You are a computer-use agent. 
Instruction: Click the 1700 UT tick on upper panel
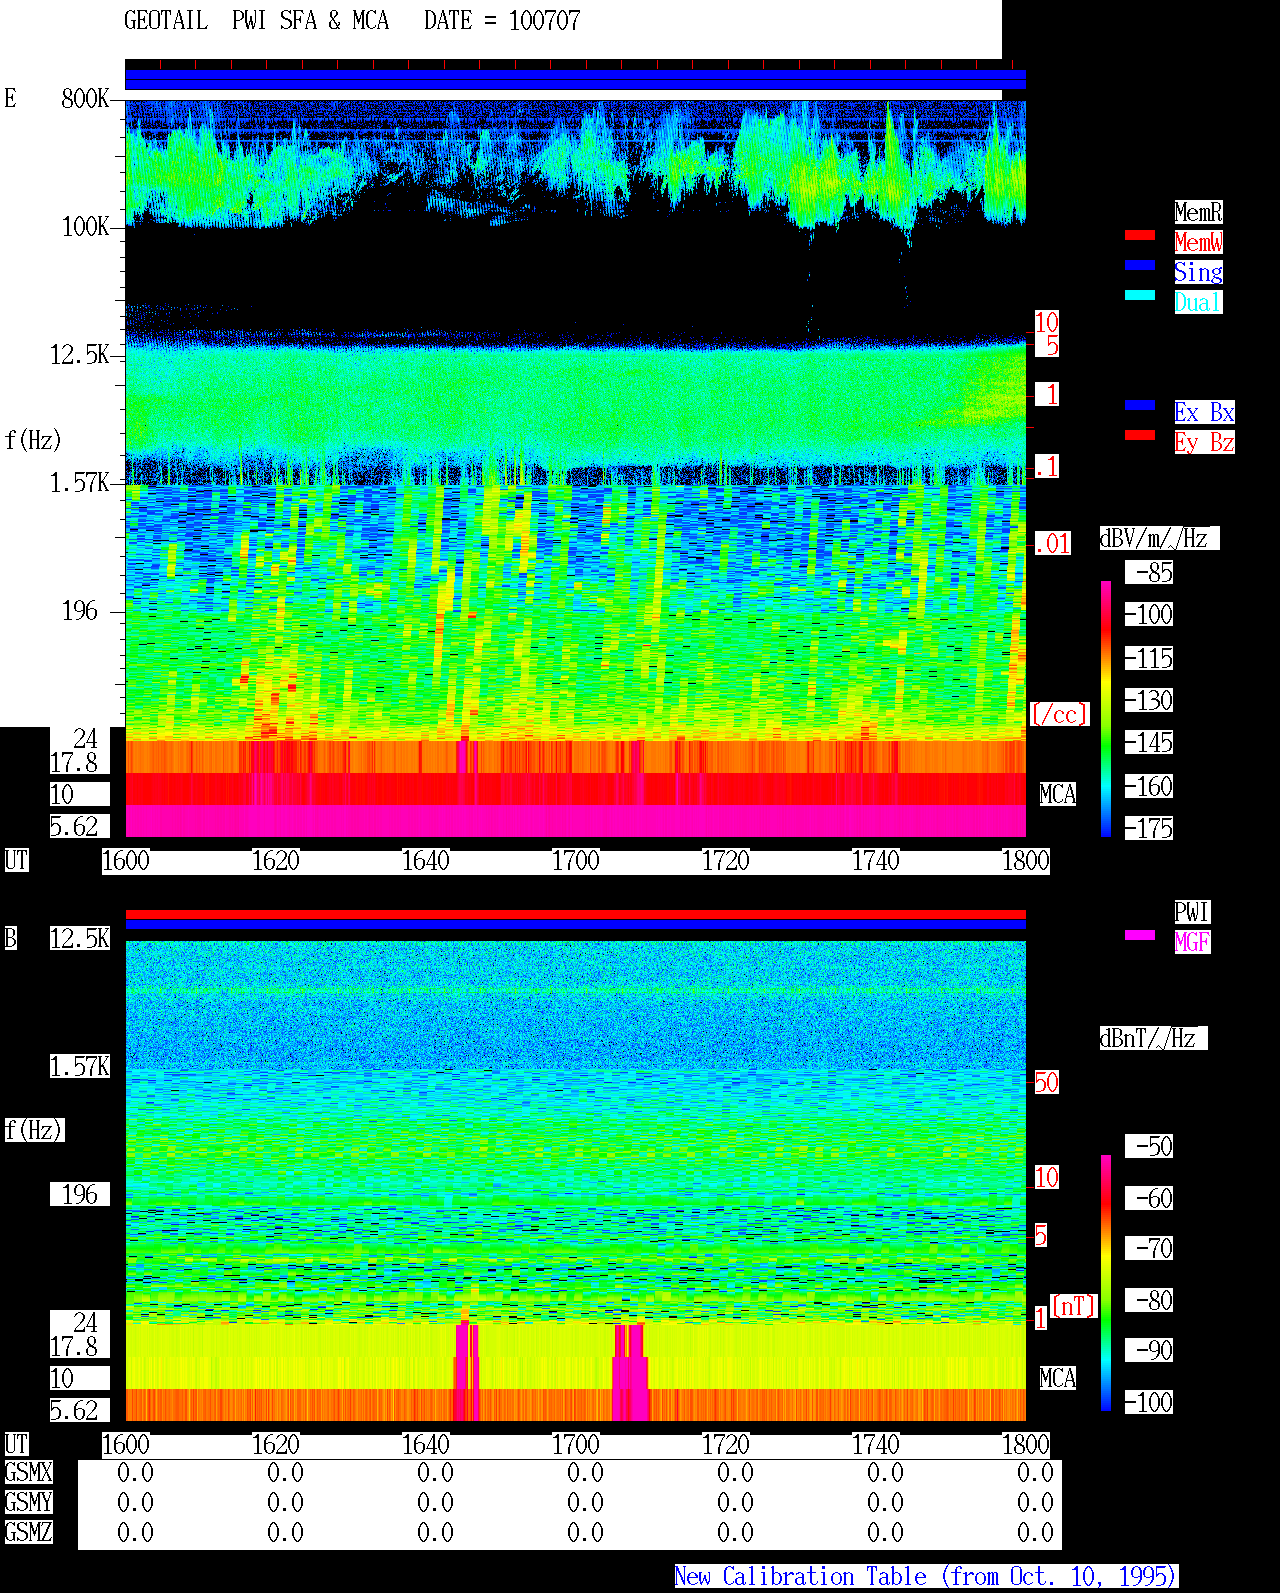pyautogui.click(x=575, y=861)
